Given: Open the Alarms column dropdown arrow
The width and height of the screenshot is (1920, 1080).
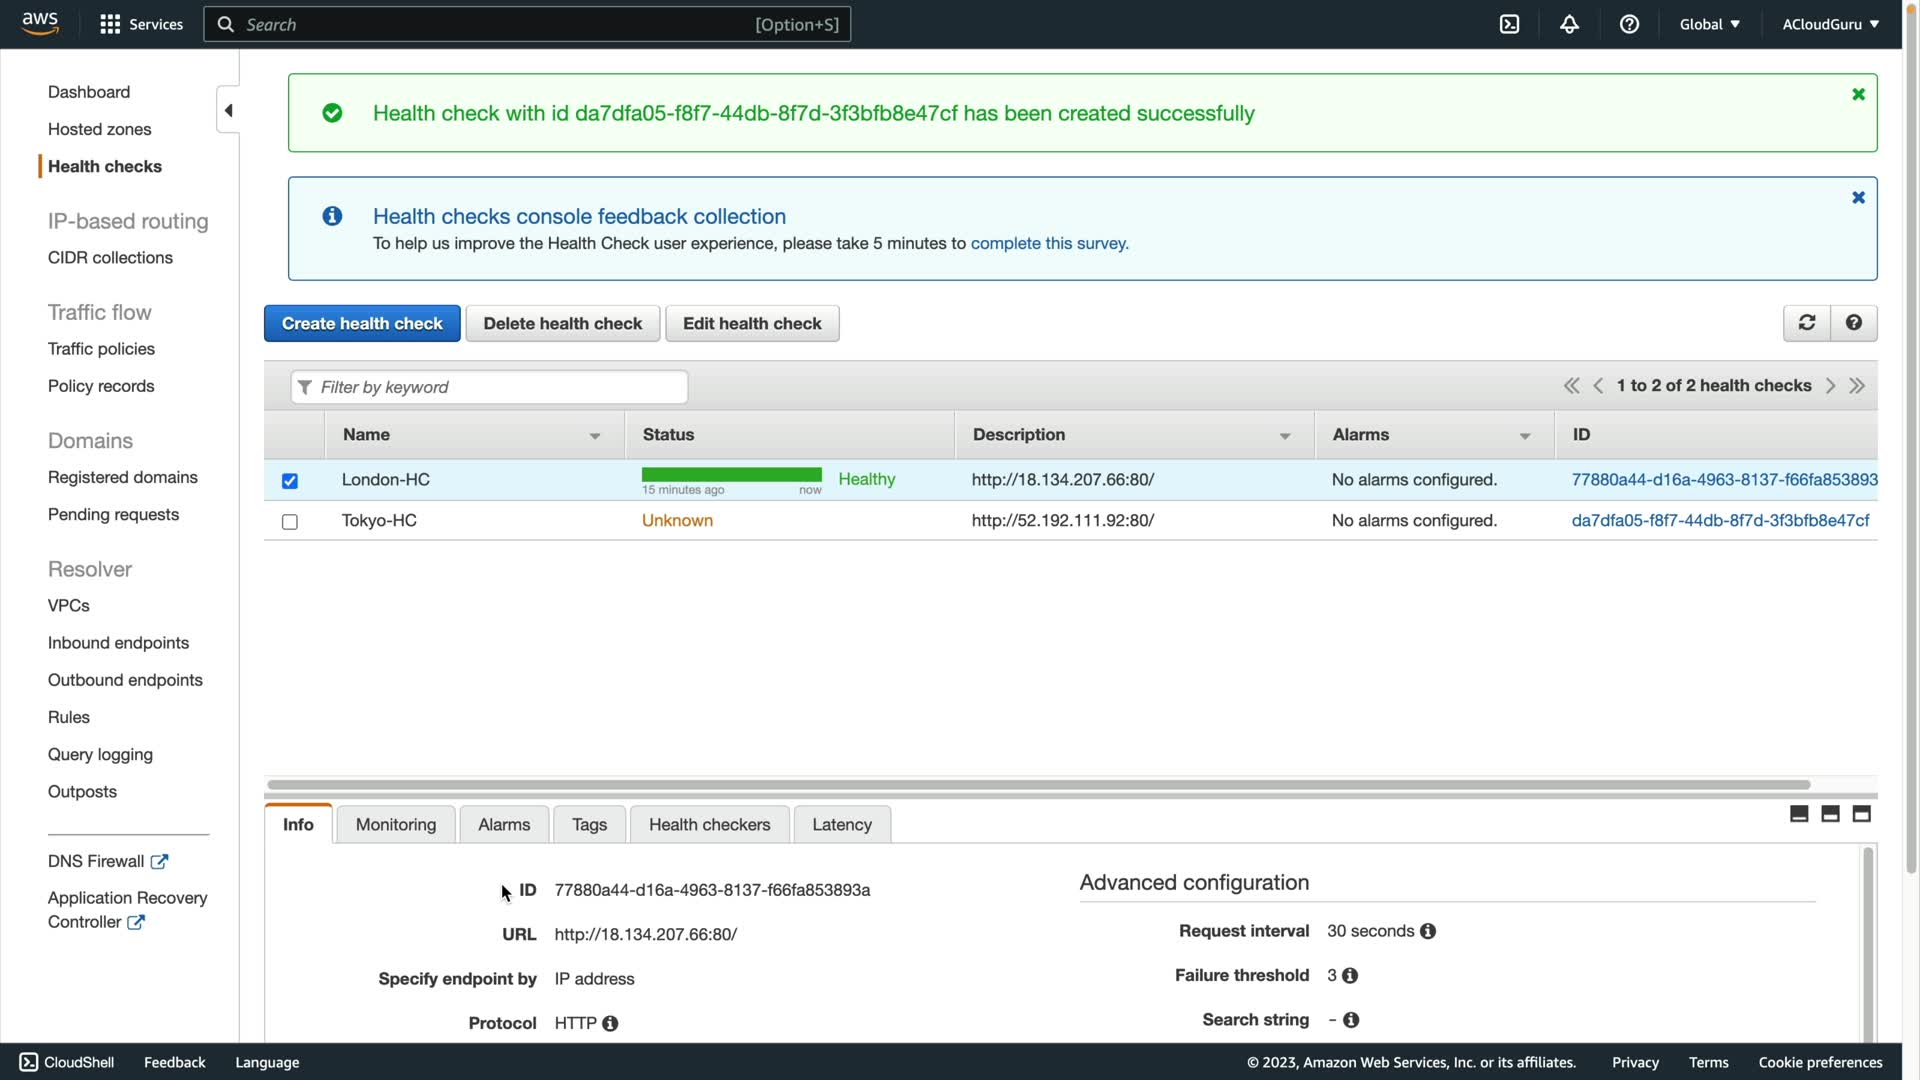Looking at the screenshot, I should [1525, 436].
